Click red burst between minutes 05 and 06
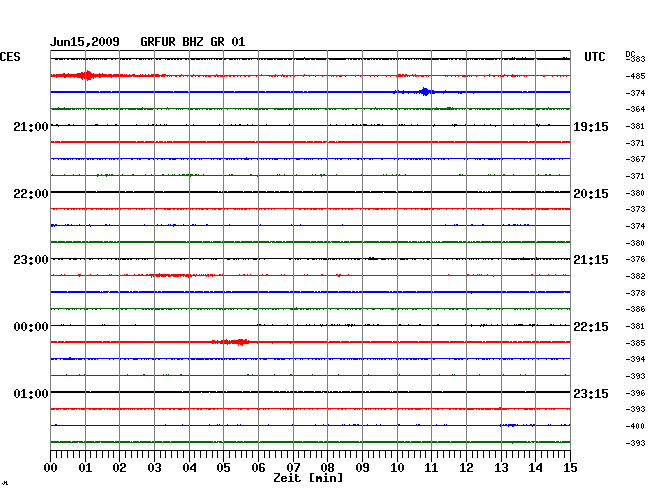 (231, 342)
